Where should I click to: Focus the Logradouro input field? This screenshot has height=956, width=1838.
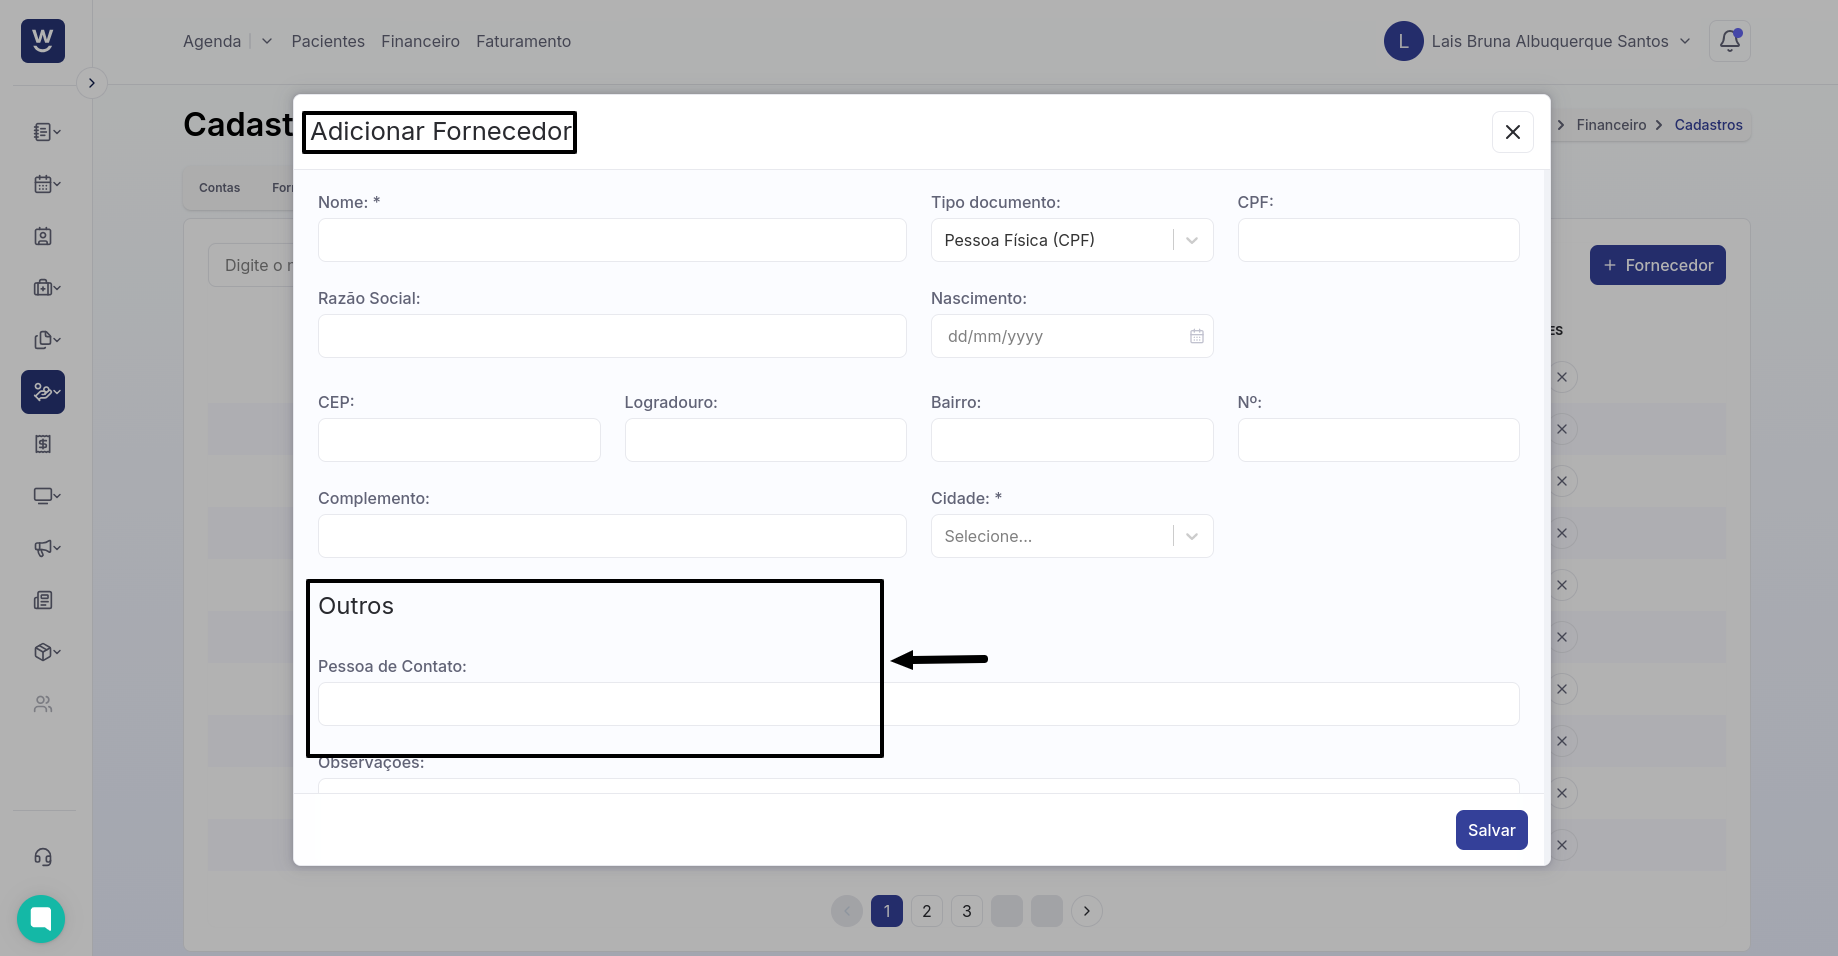[765, 440]
